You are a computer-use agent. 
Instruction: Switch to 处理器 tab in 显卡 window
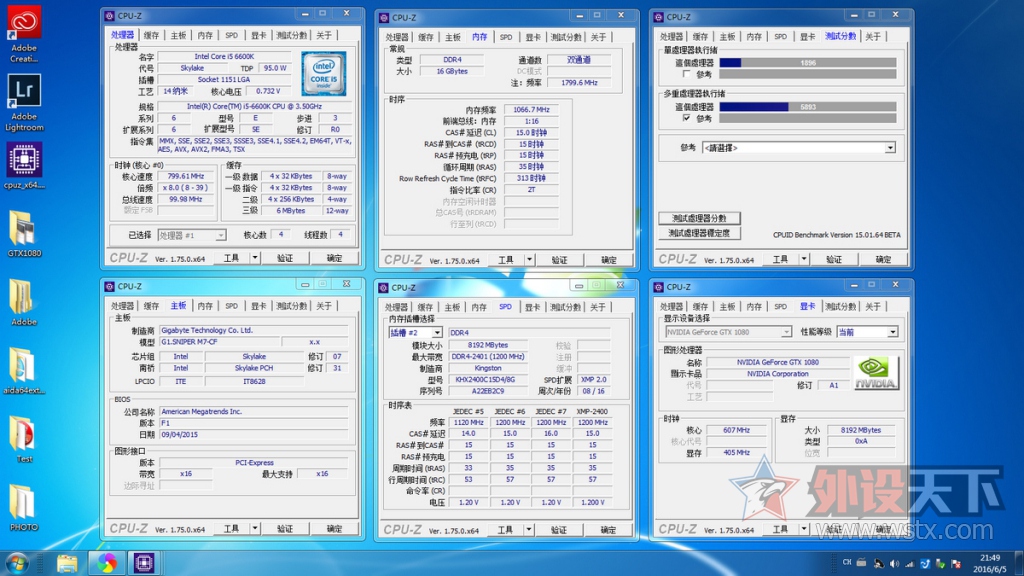[x=671, y=306]
